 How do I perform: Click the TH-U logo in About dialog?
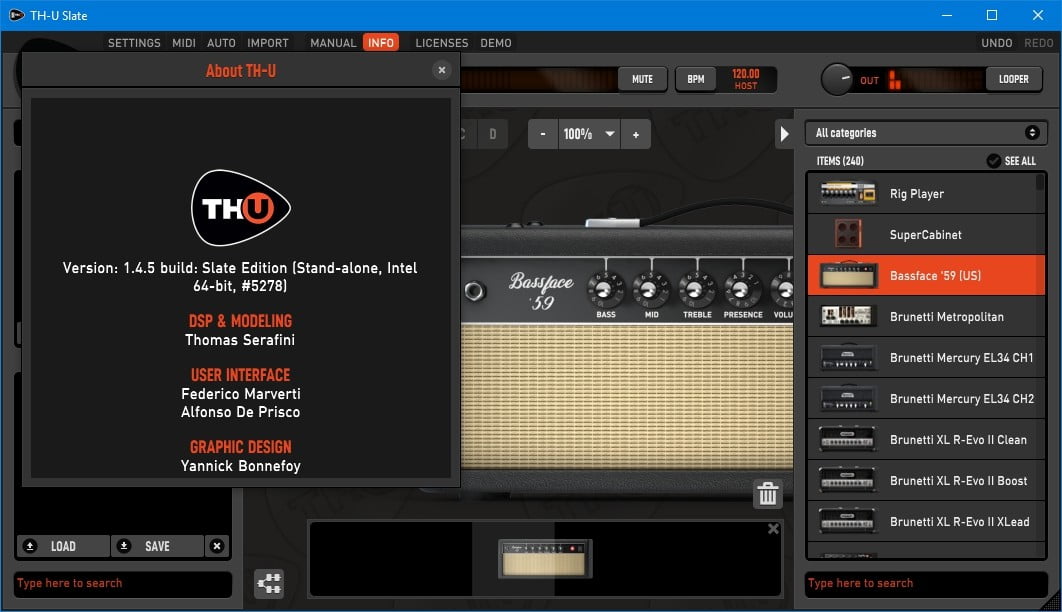click(x=240, y=208)
